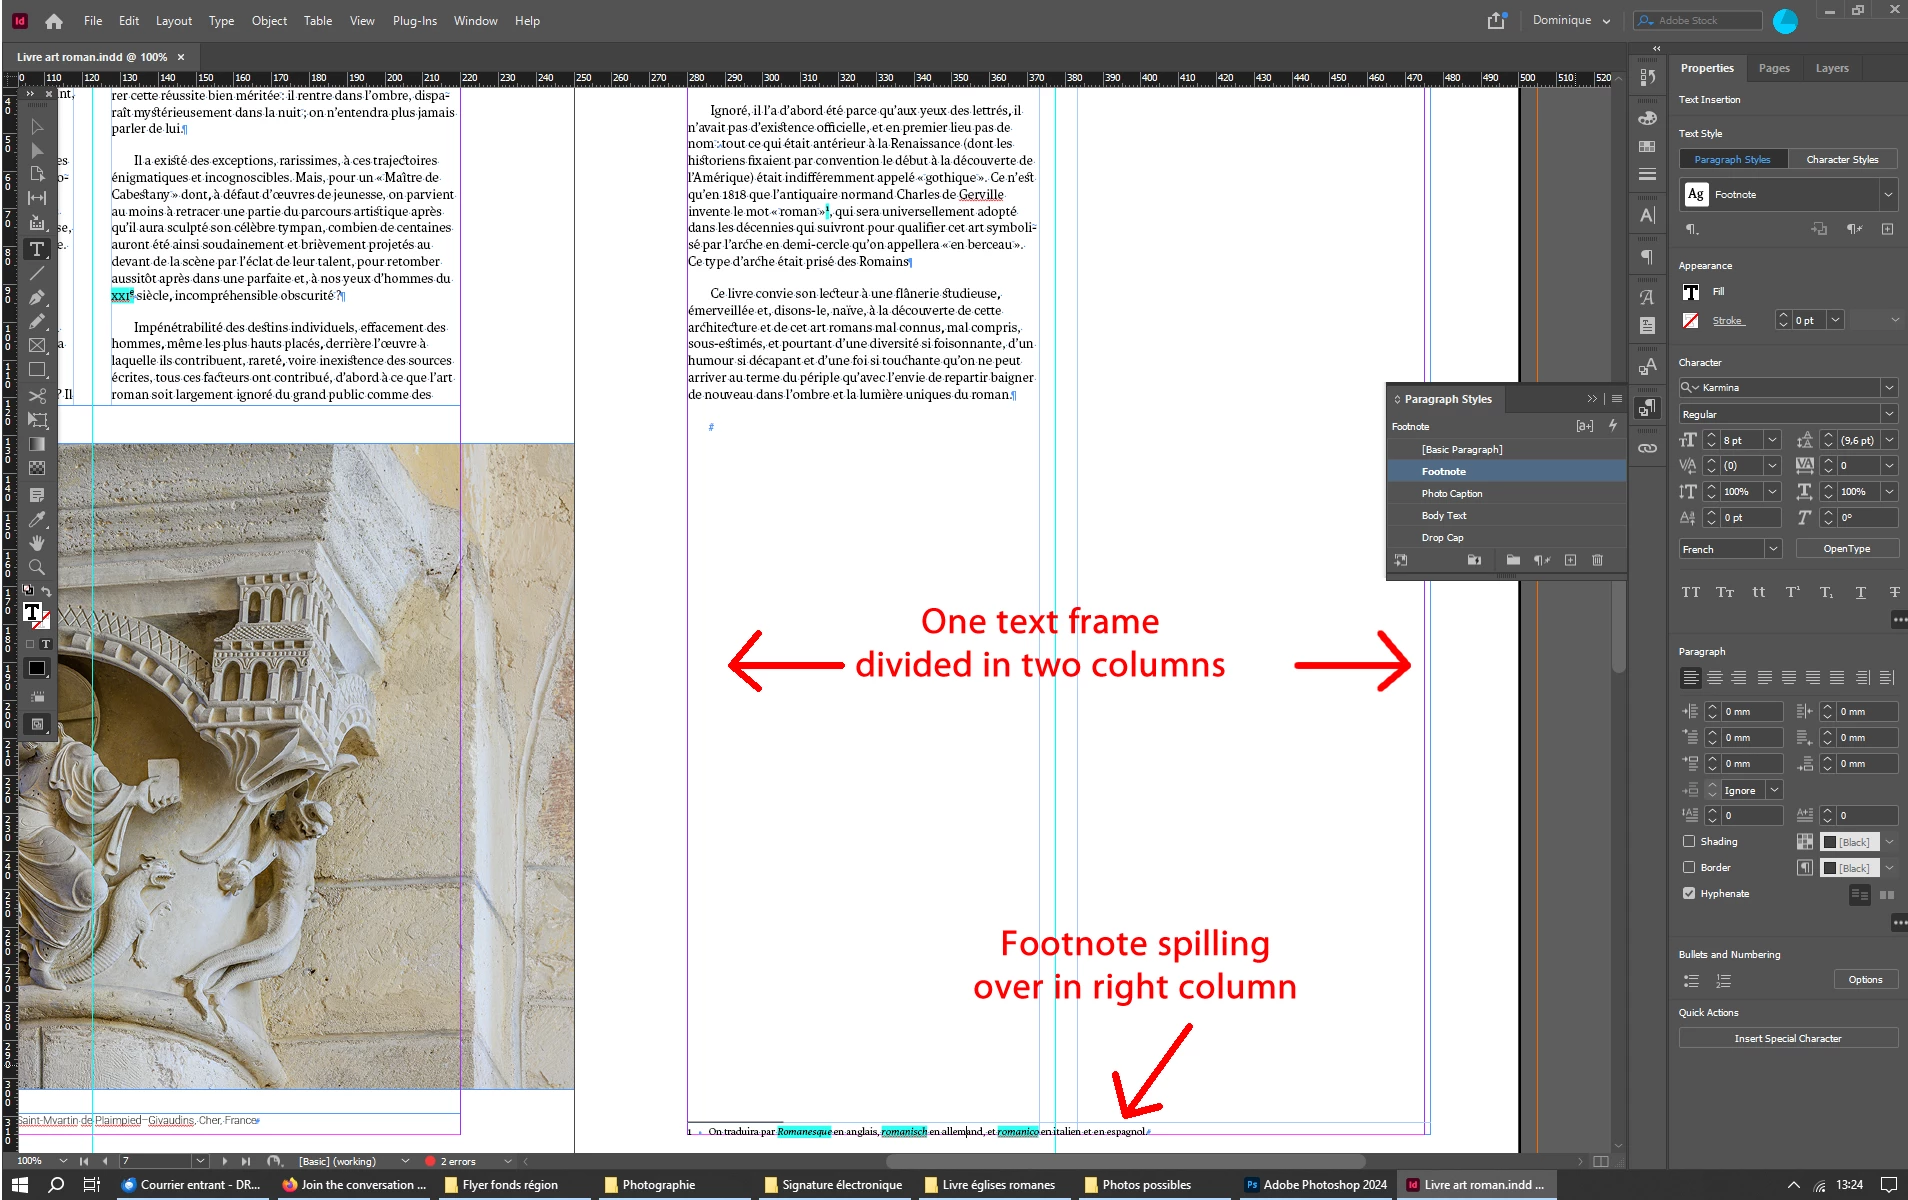Enable the Border checkbox

(1689, 867)
